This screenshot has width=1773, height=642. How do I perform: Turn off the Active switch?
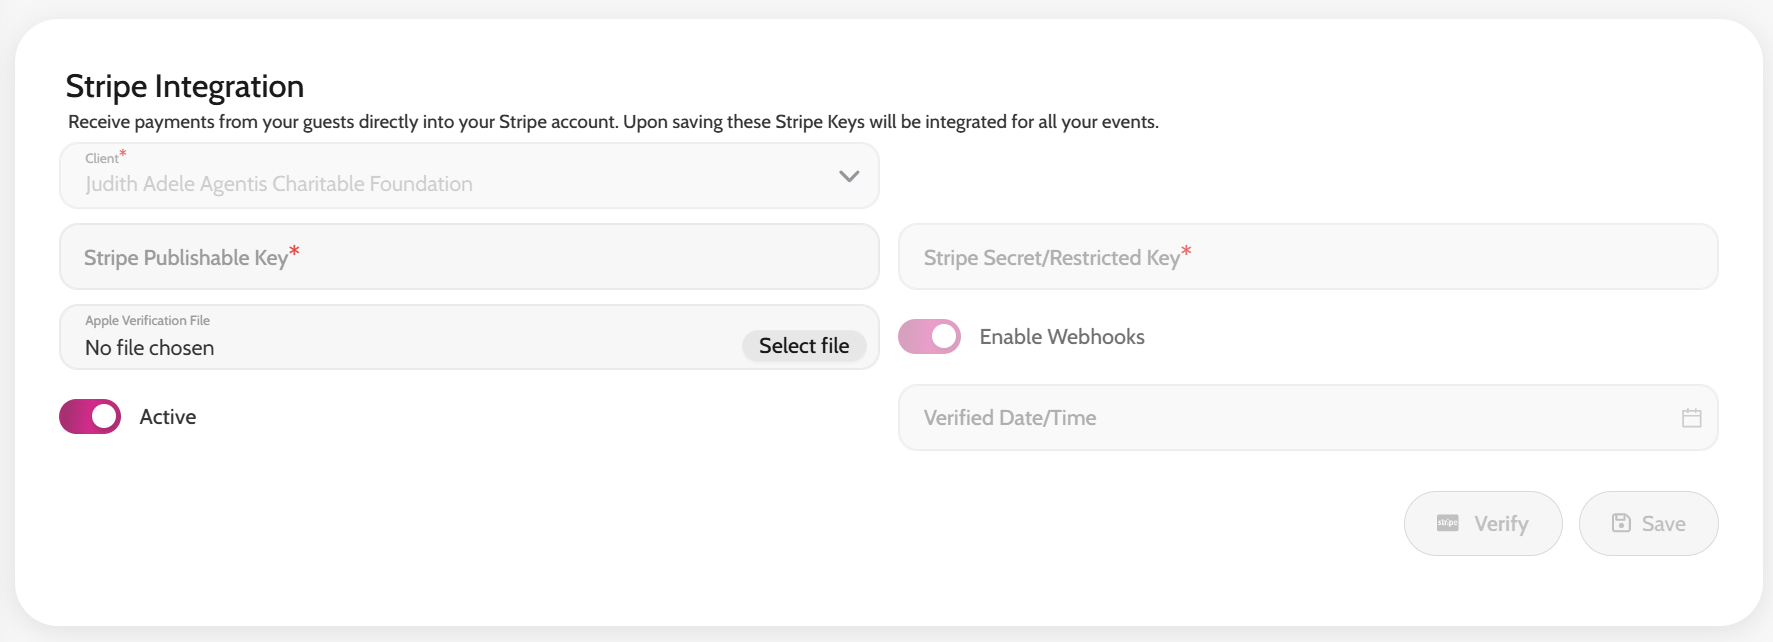(x=90, y=417)
